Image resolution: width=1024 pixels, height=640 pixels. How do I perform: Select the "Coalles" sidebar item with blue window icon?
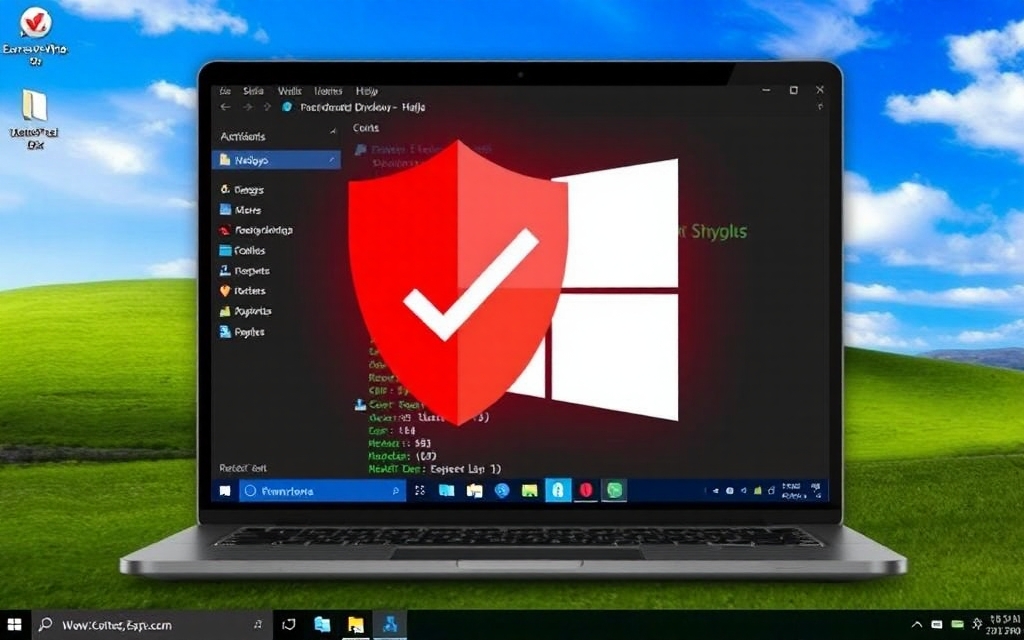[x=242, y=251]
